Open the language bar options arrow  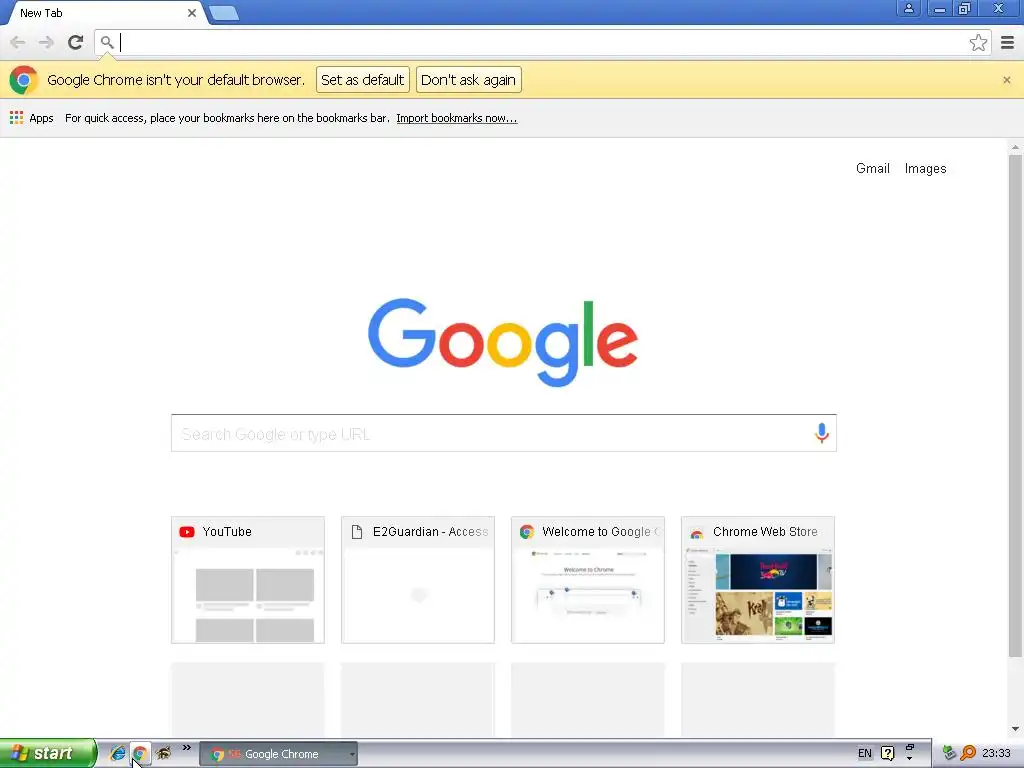[x=910, y=759]
